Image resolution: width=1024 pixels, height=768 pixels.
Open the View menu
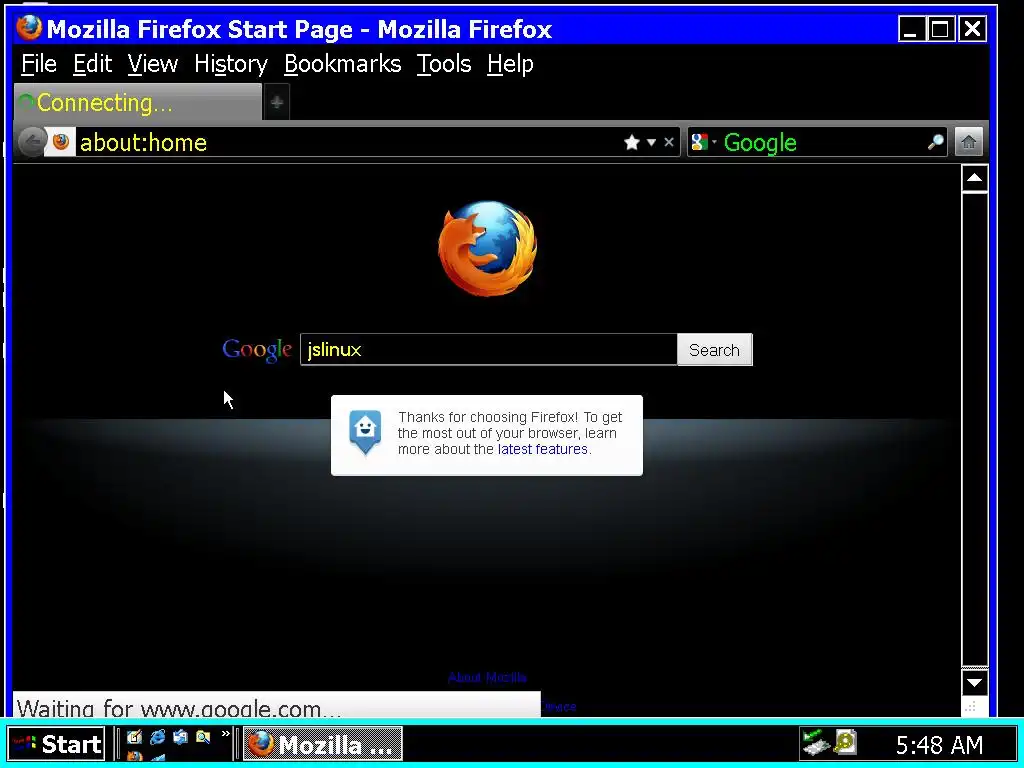click(153, 64)
